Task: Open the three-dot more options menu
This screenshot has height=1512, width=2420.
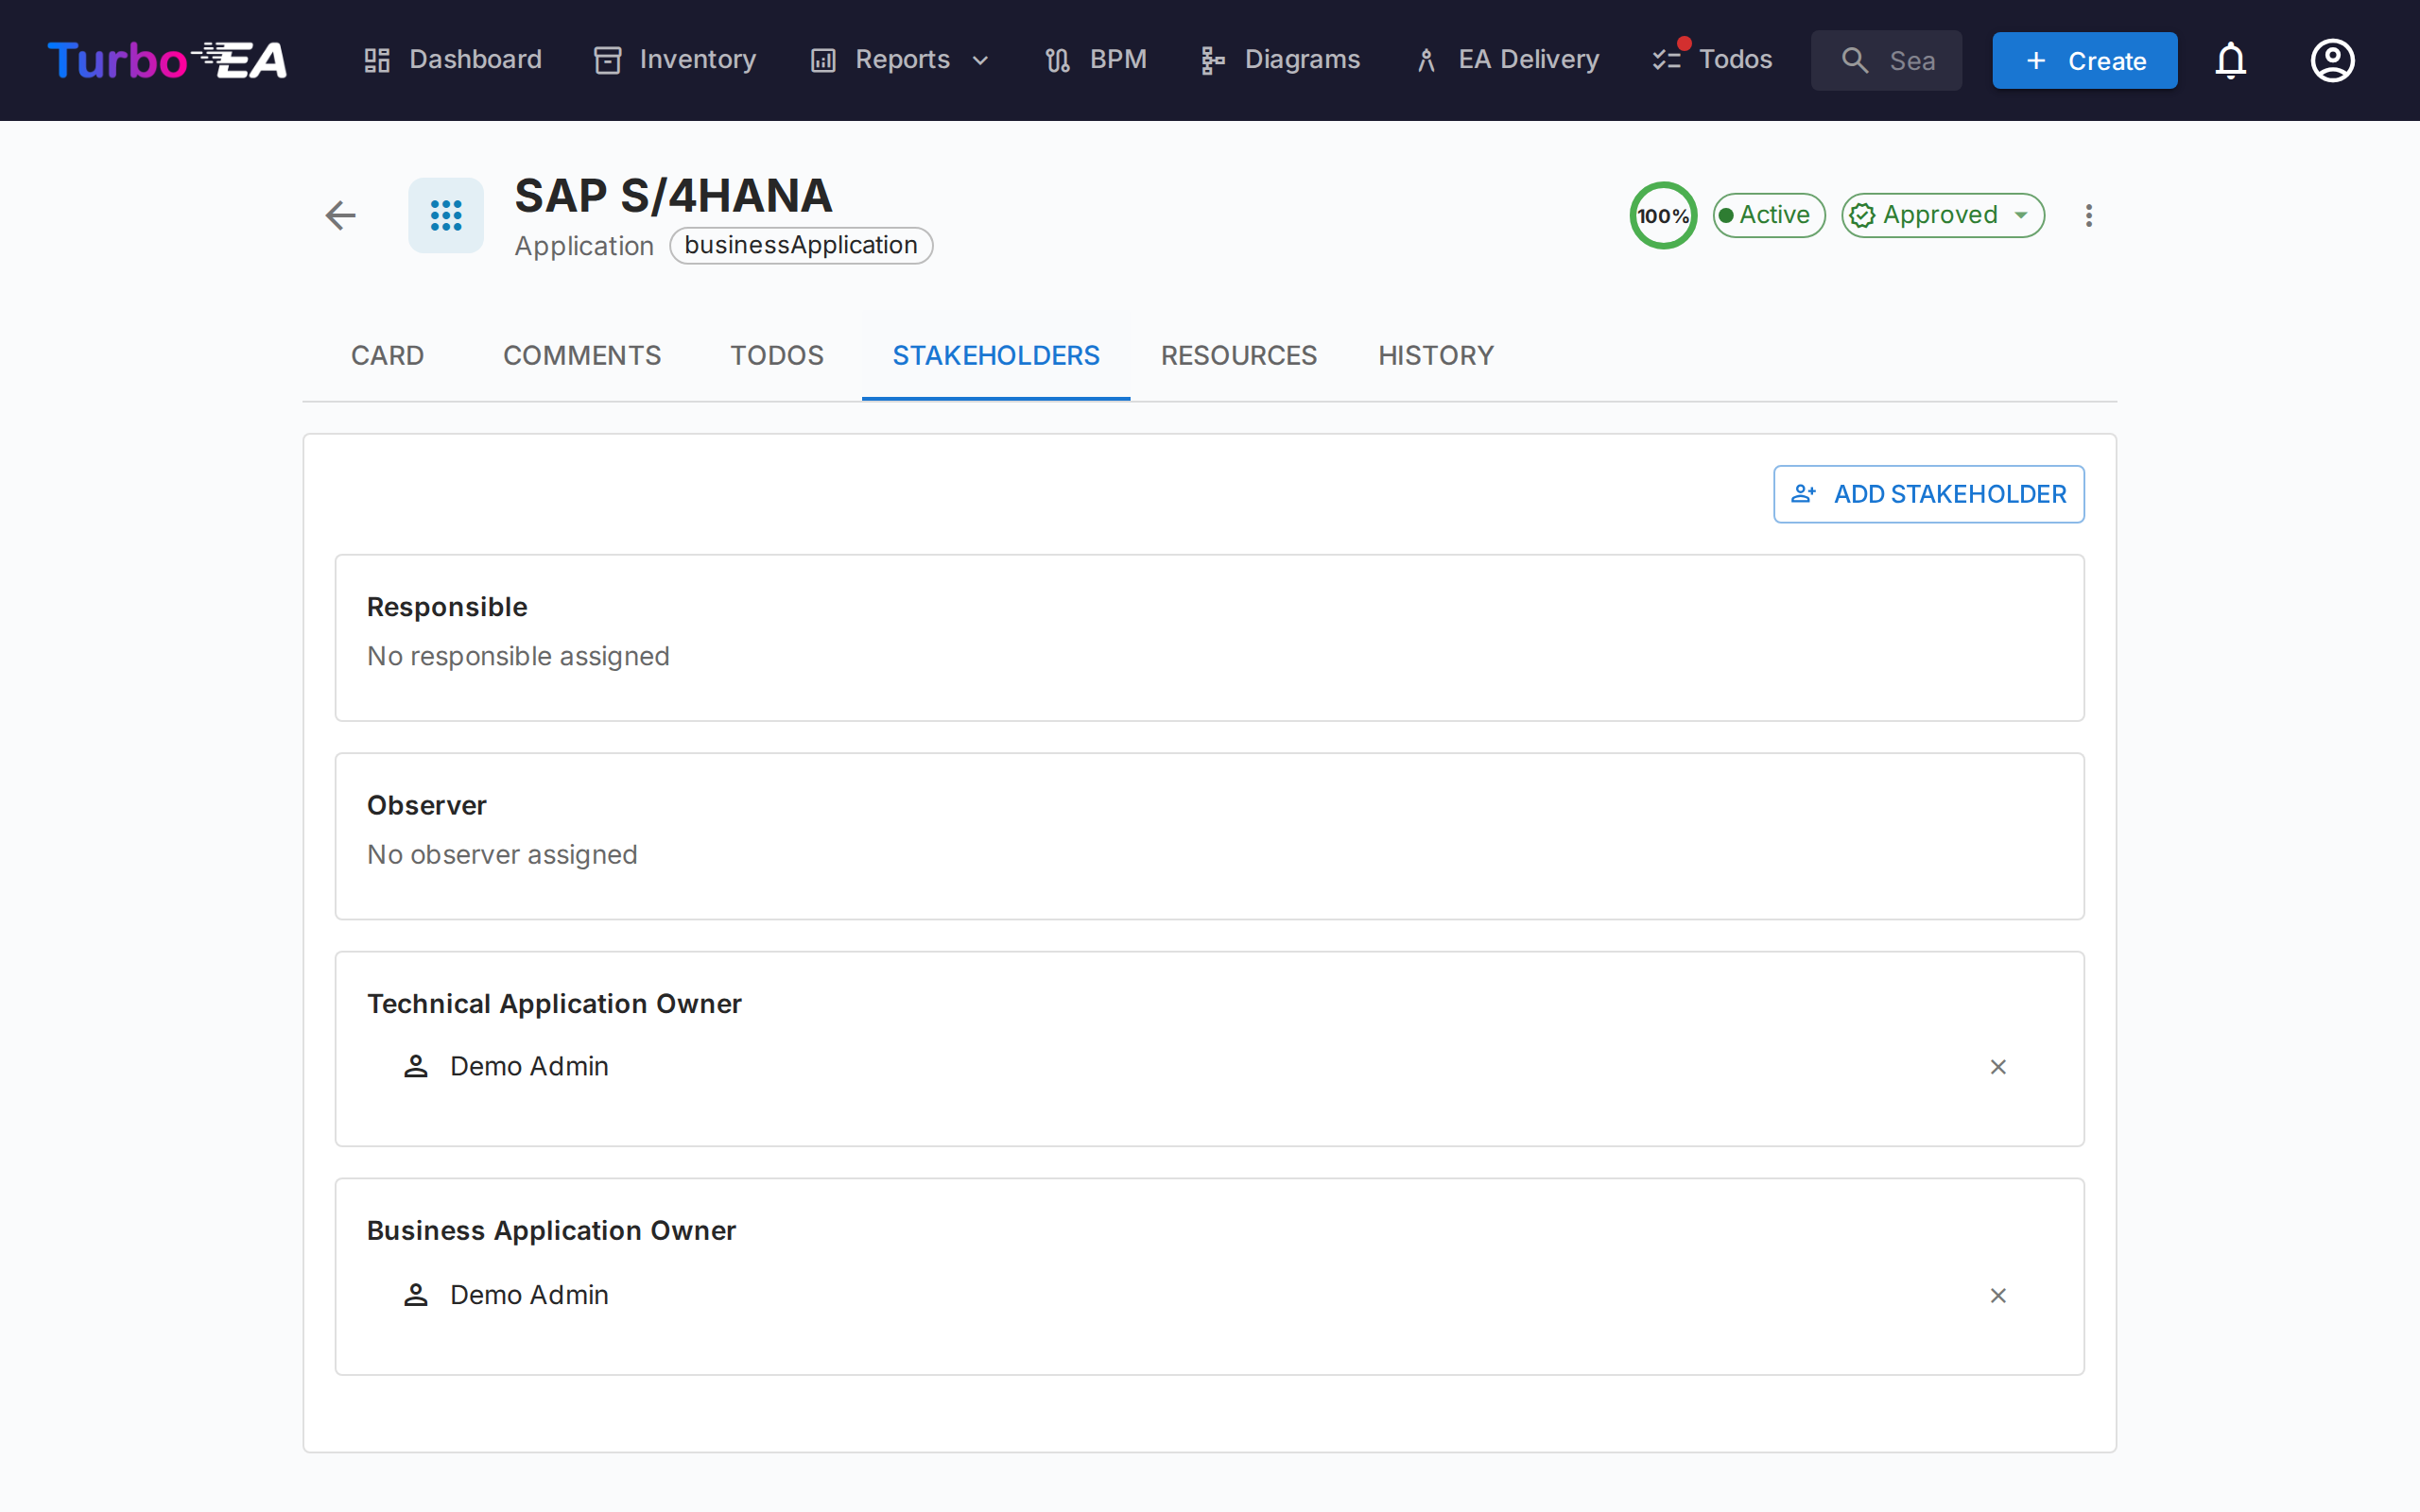Action: 2088,215
